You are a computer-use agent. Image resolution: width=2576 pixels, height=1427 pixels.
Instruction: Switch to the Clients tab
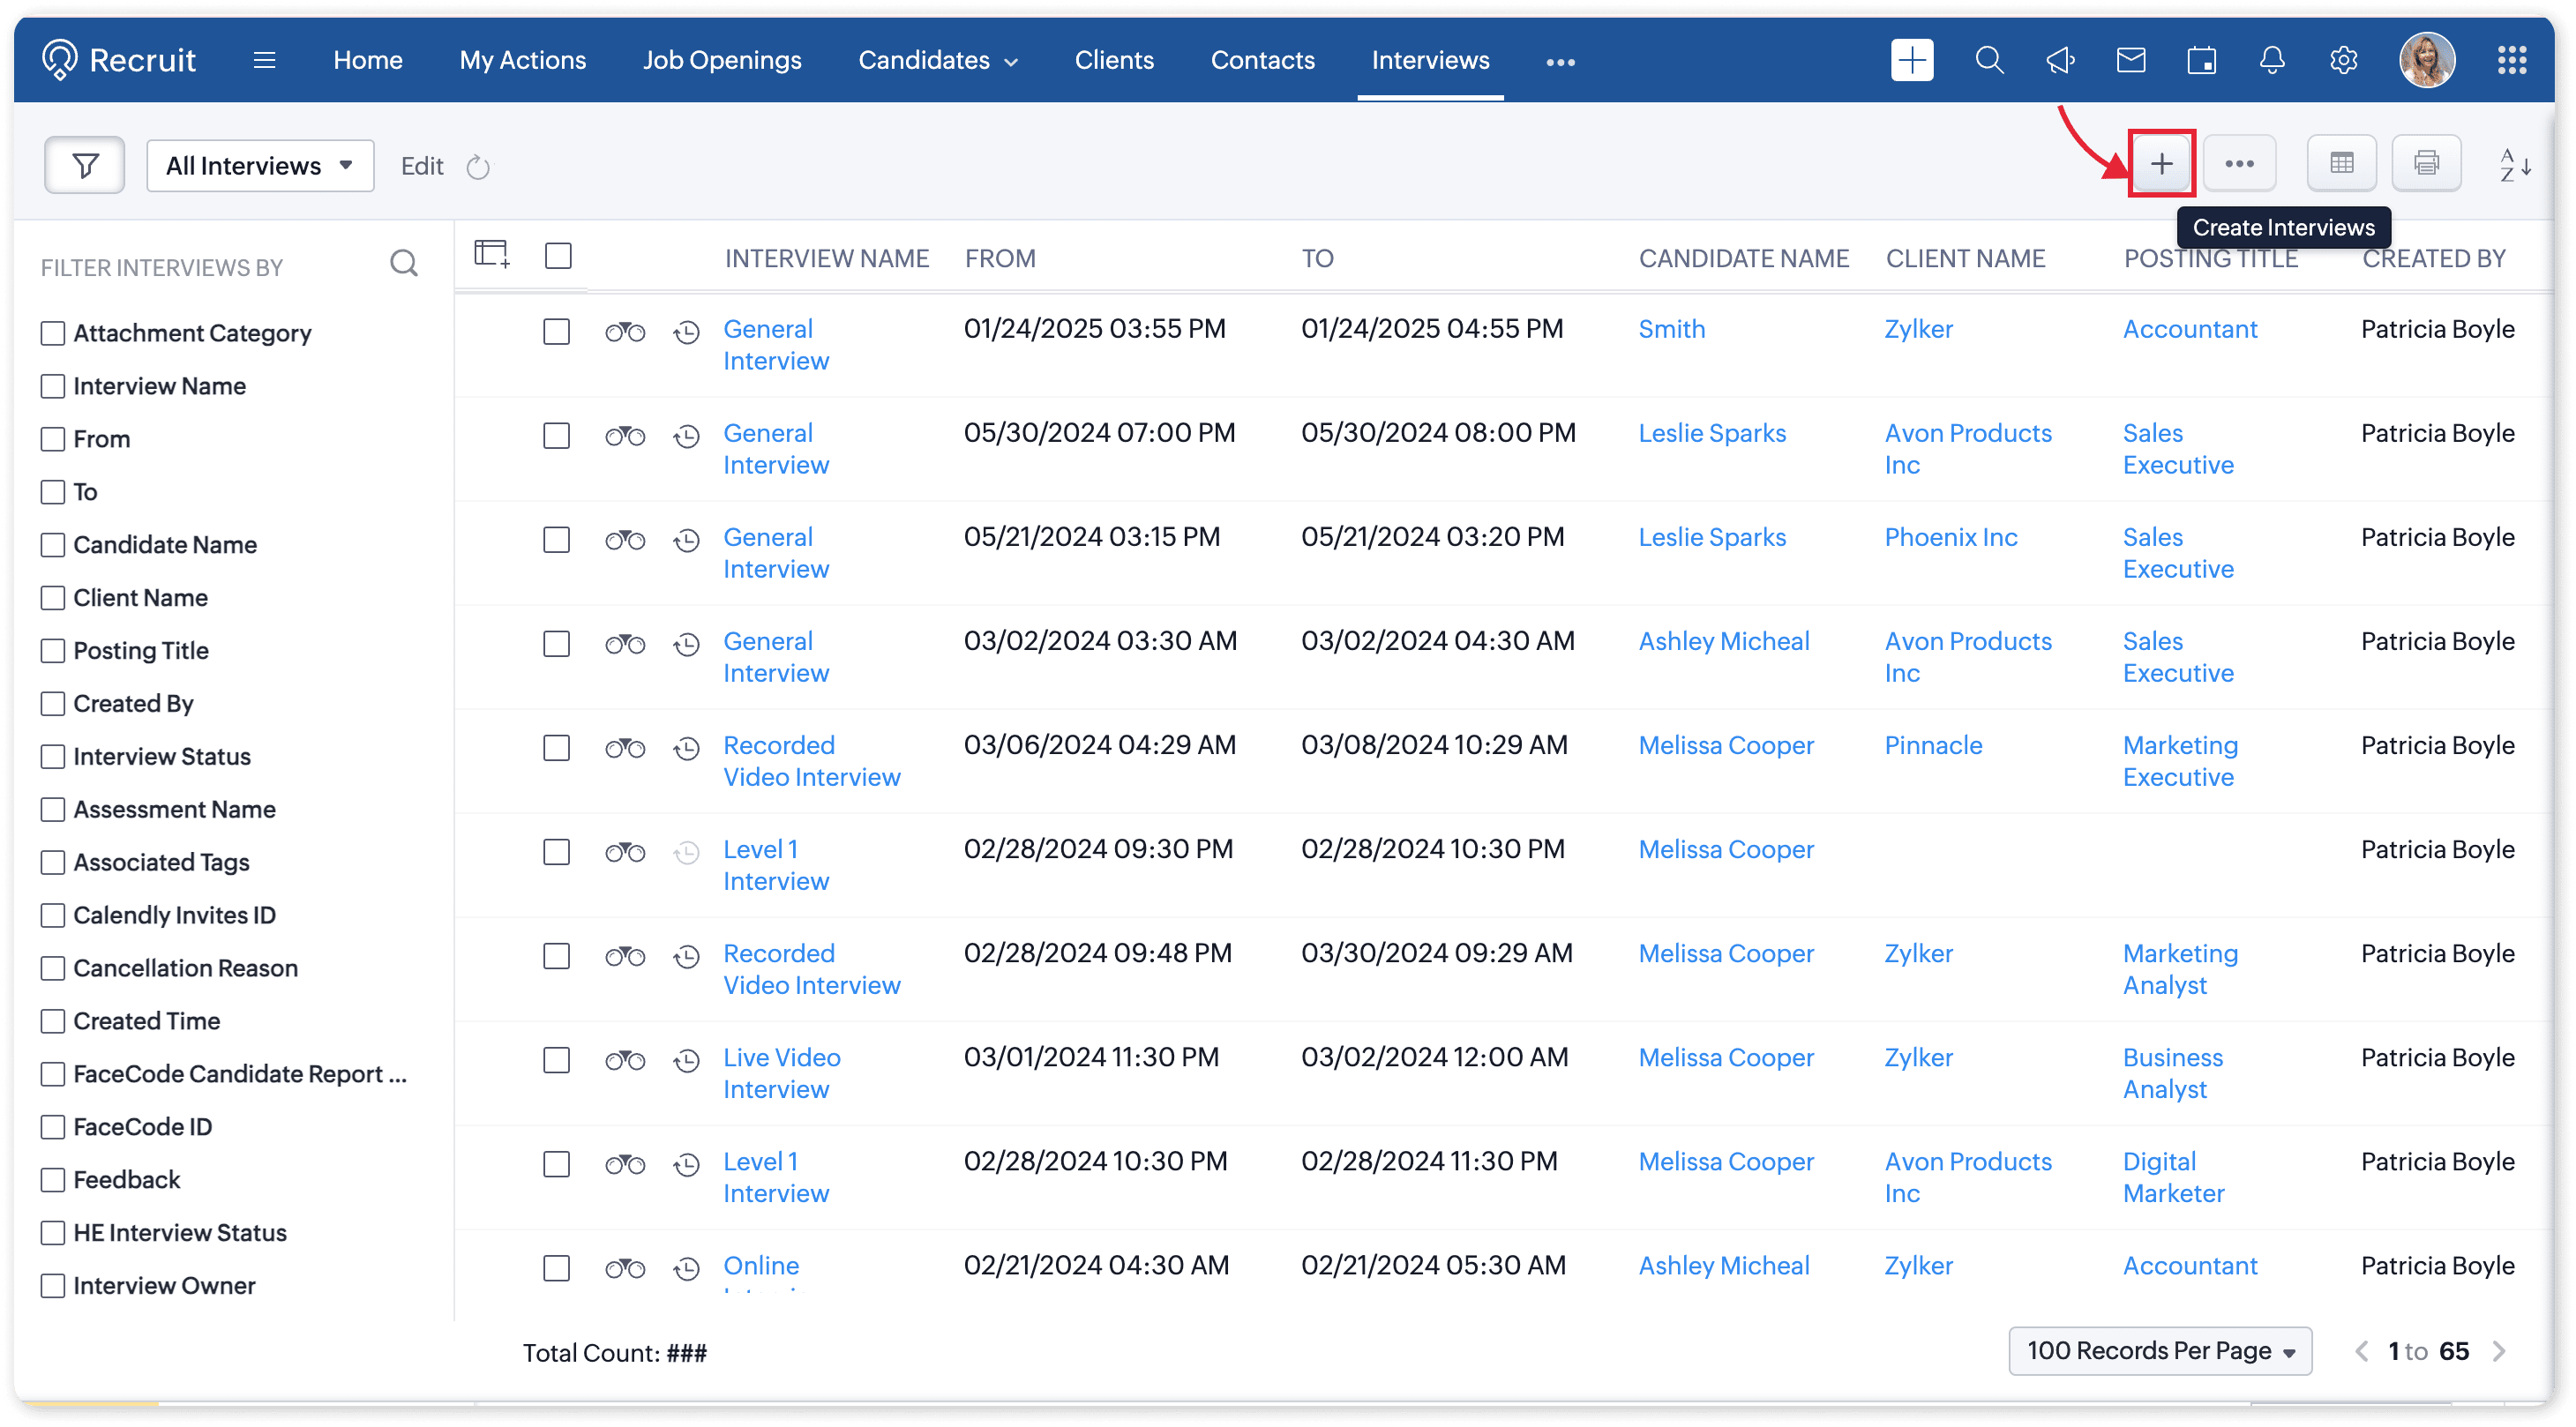coord(1114,61)
